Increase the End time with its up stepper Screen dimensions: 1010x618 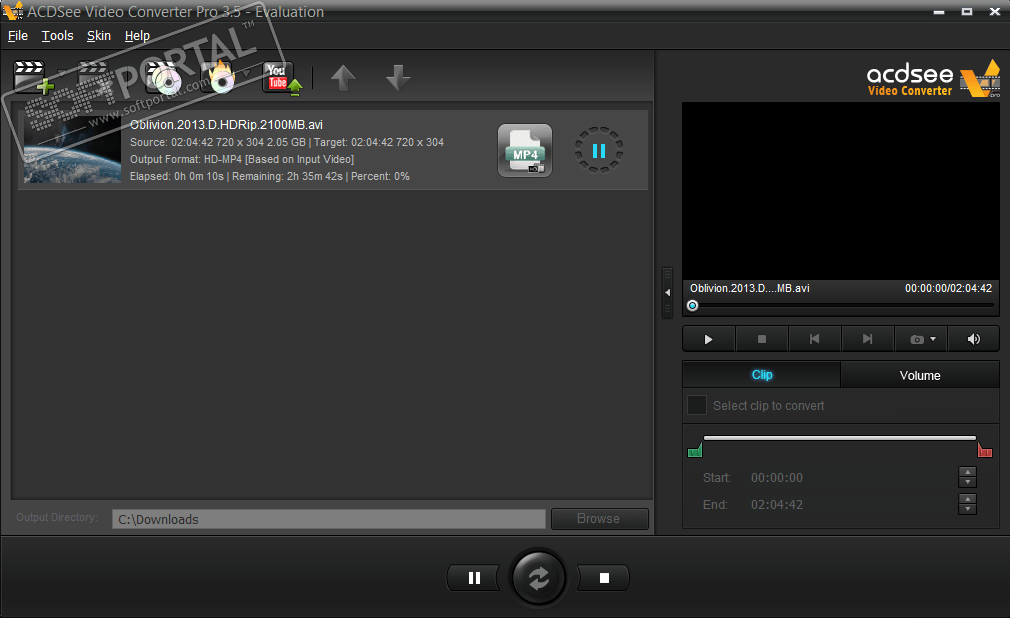(x=967, y=499)
